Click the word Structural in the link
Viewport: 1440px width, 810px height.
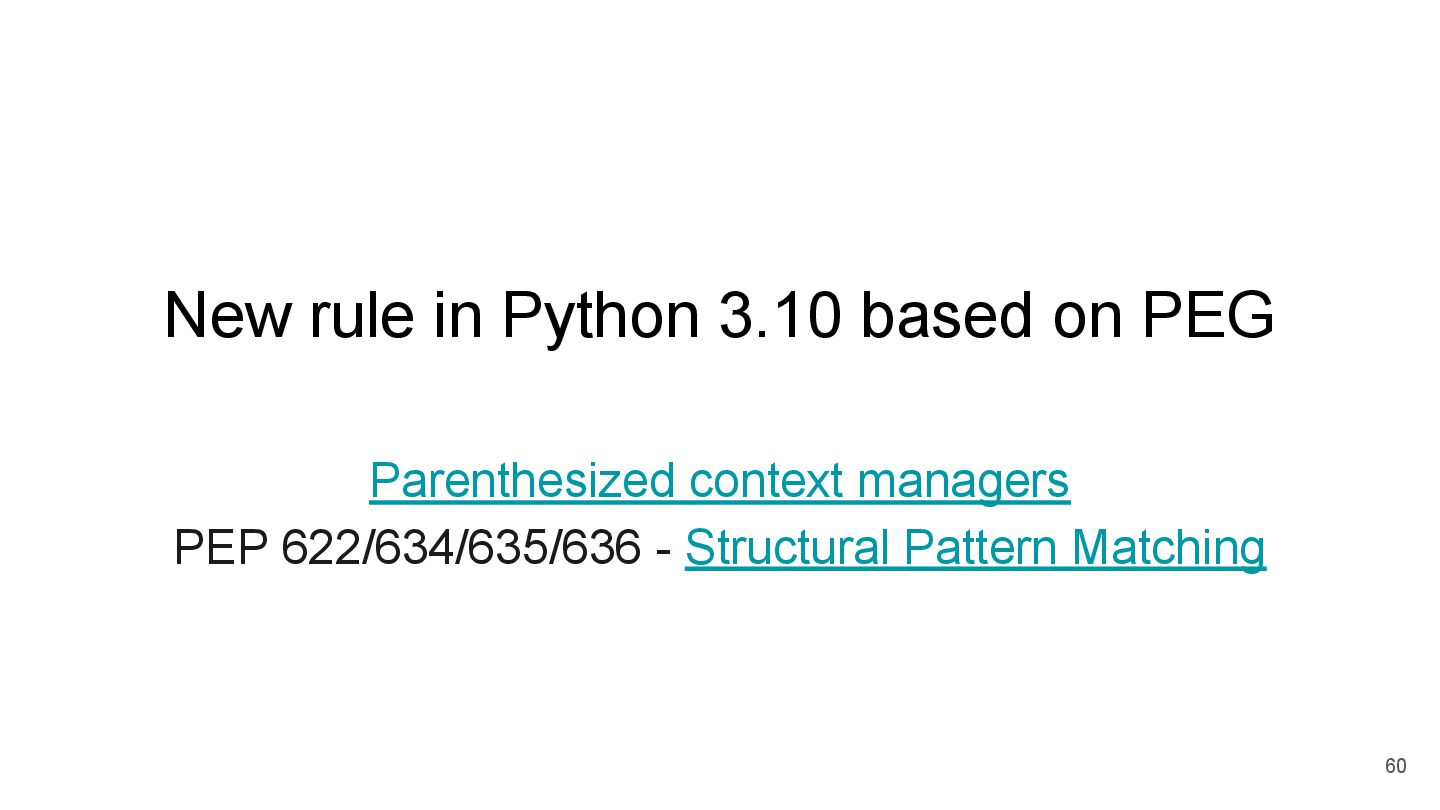(x=787, y=548)
